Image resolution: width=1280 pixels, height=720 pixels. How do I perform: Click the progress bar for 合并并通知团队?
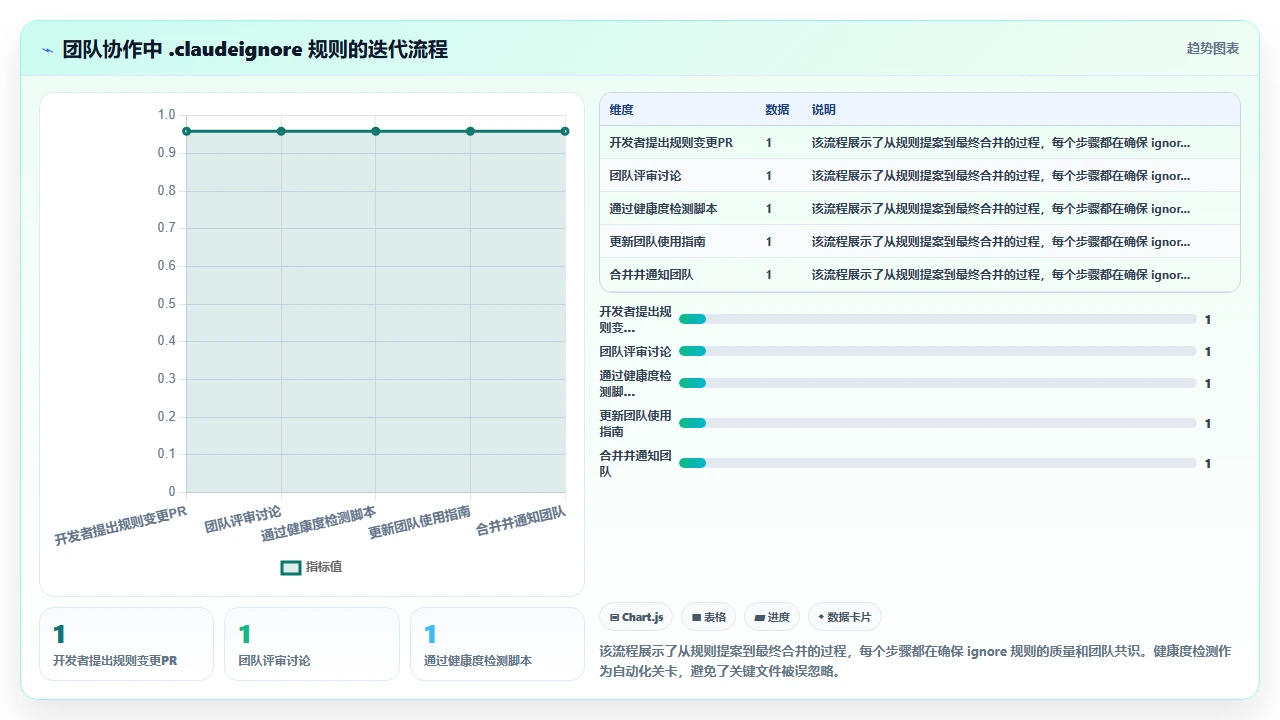coord(938,463)
